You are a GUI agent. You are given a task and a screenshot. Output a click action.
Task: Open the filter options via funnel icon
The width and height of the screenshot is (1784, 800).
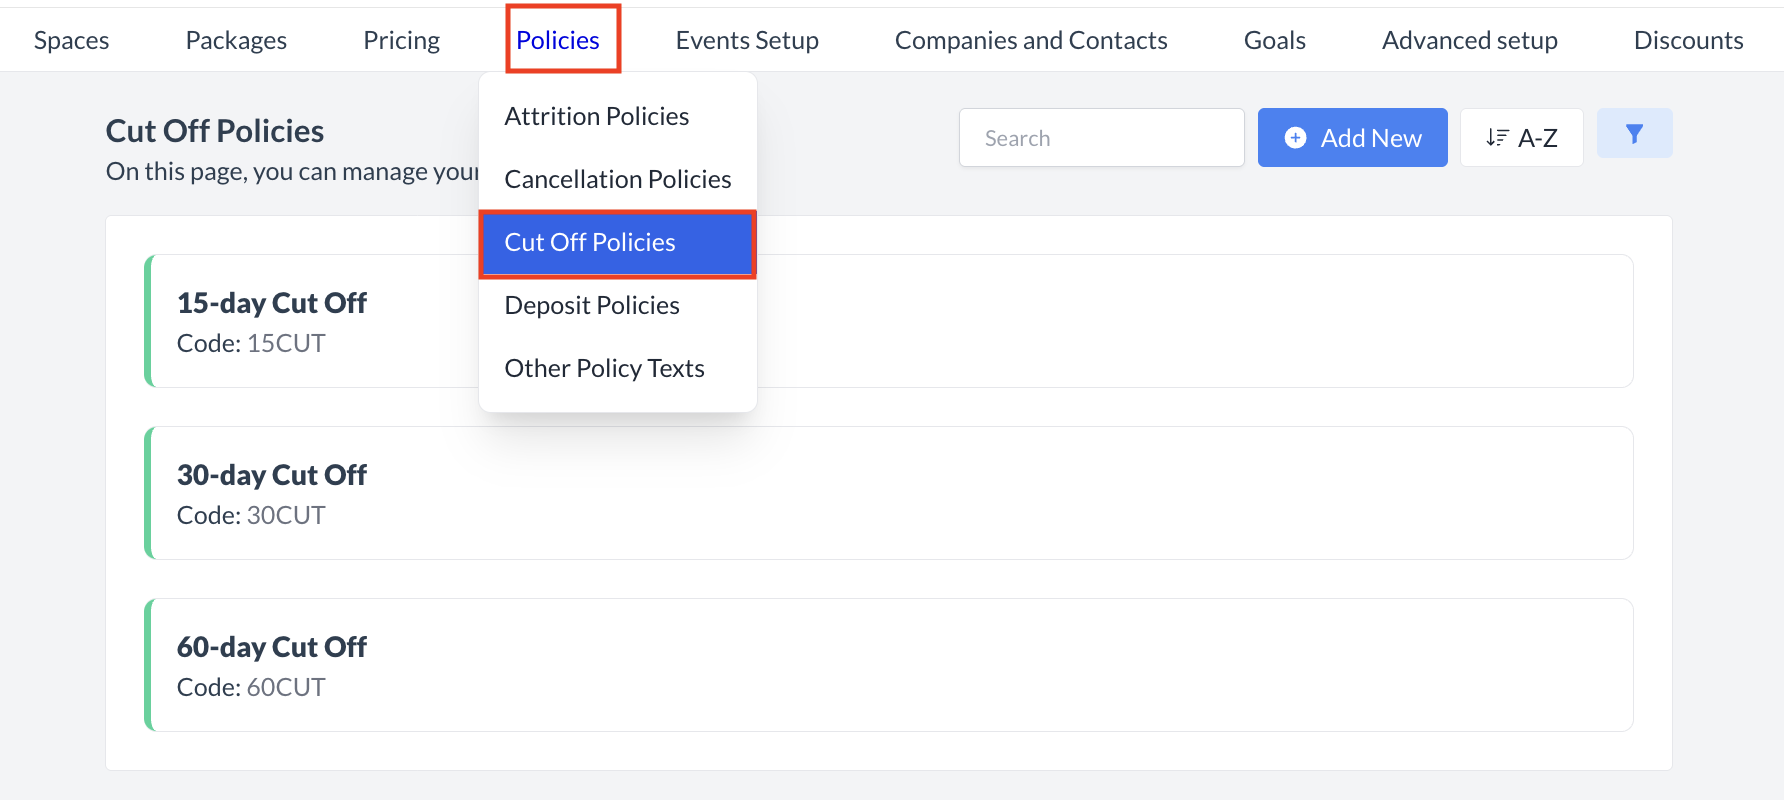[1634, 132]
